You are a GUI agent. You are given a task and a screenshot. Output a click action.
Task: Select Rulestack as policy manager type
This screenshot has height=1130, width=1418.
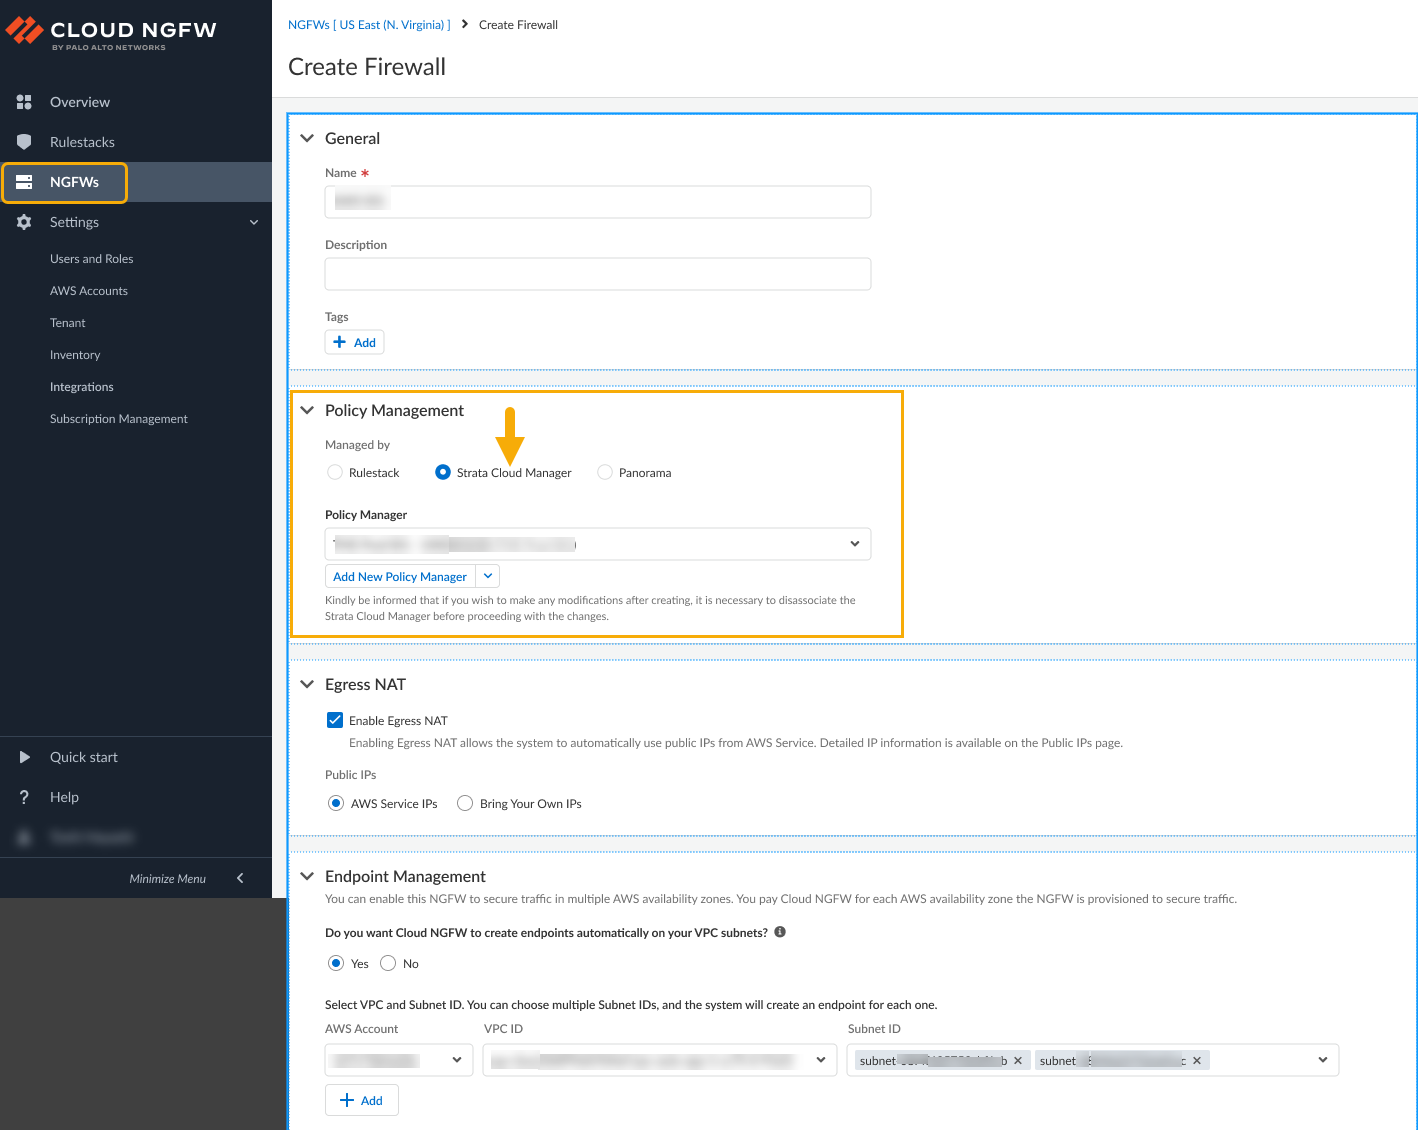(335, 472)
